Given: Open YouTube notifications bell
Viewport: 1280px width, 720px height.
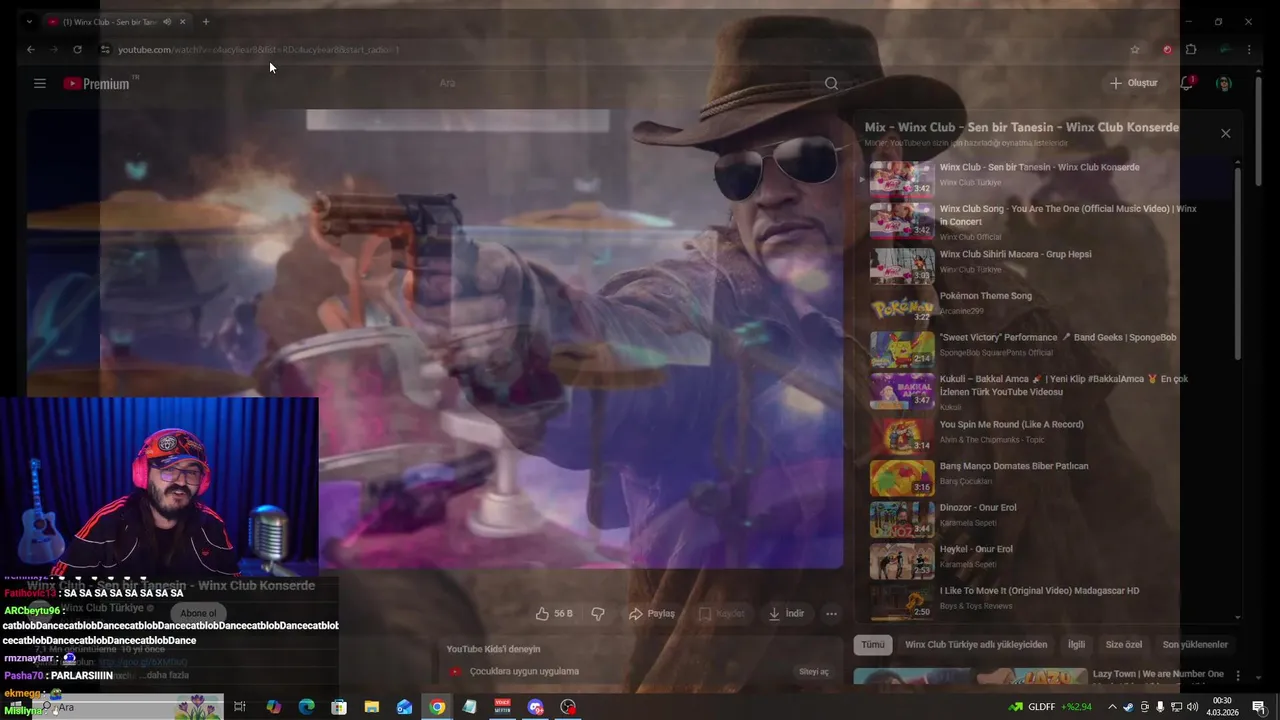Looking at the screenshot, I should 1186,84.
